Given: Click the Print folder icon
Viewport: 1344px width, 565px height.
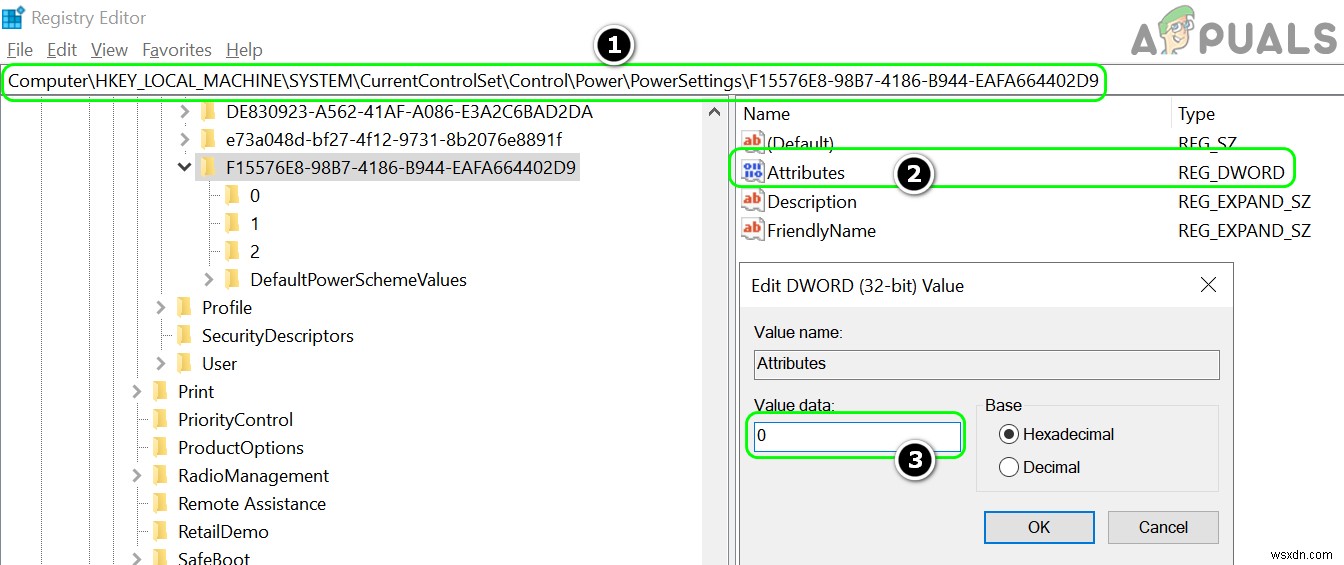Looking at the screenshot, I should [160, 391].
